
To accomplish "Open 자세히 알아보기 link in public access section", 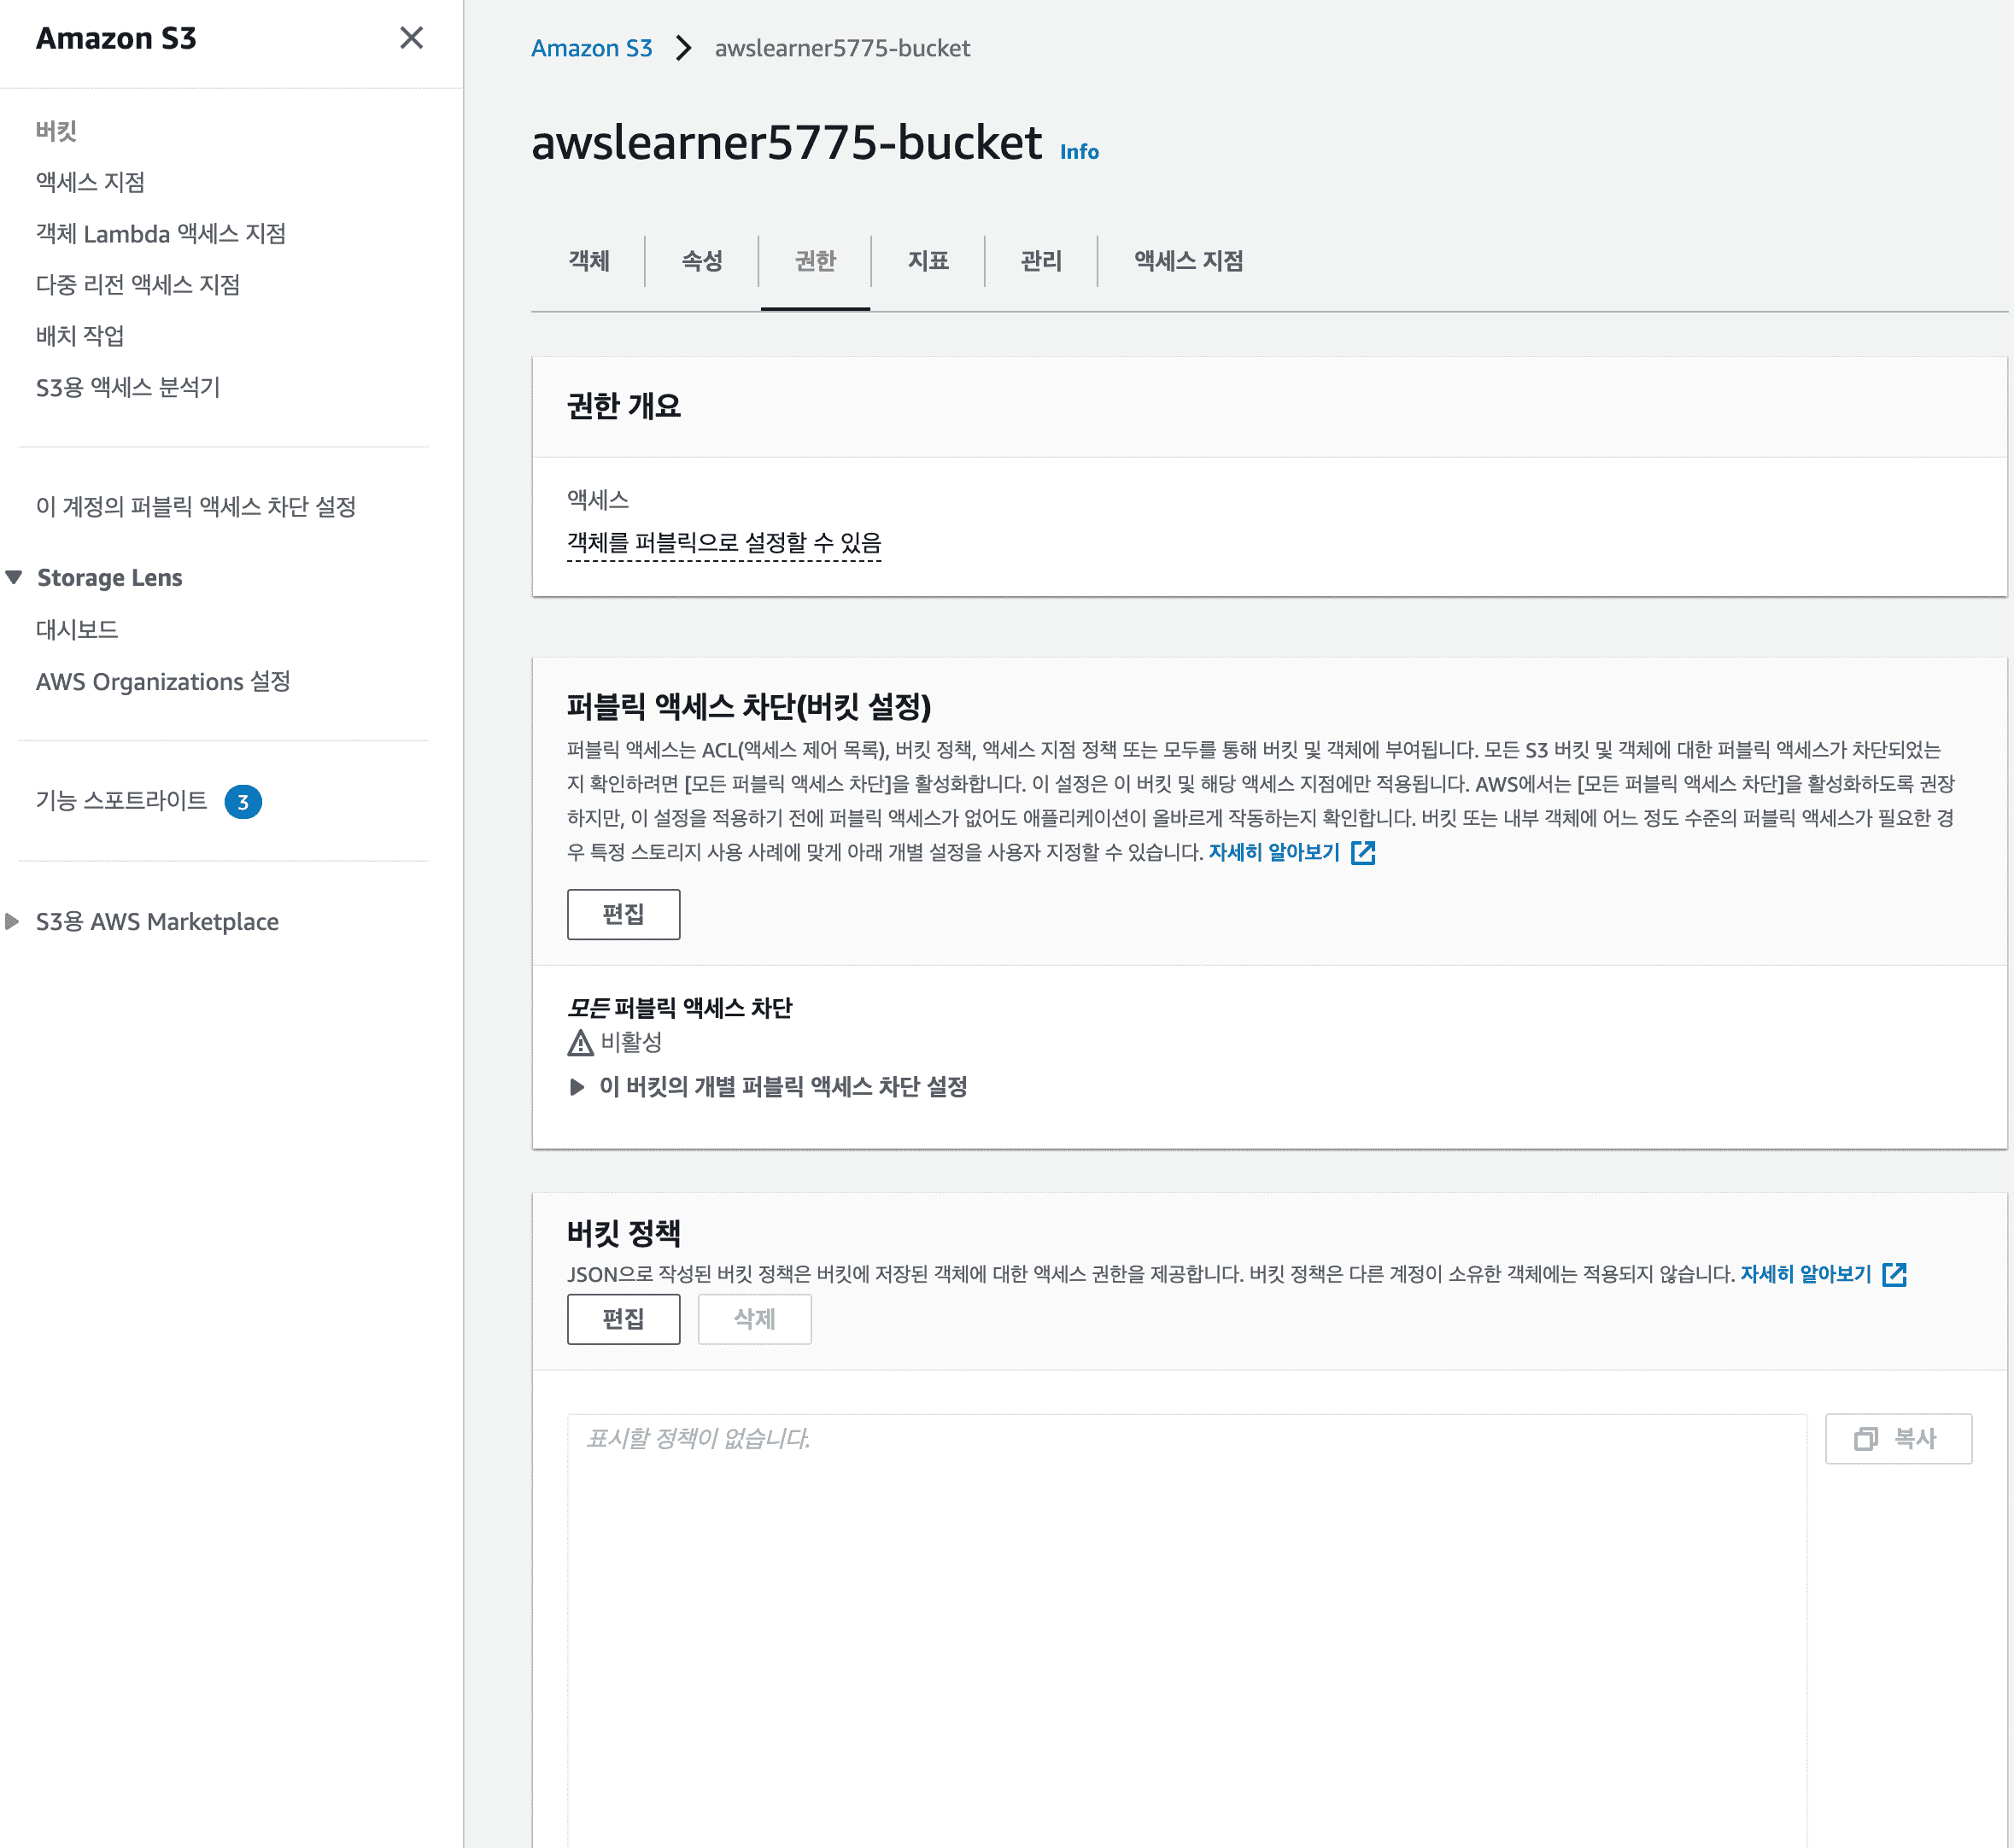I will tap(1274, 852).
